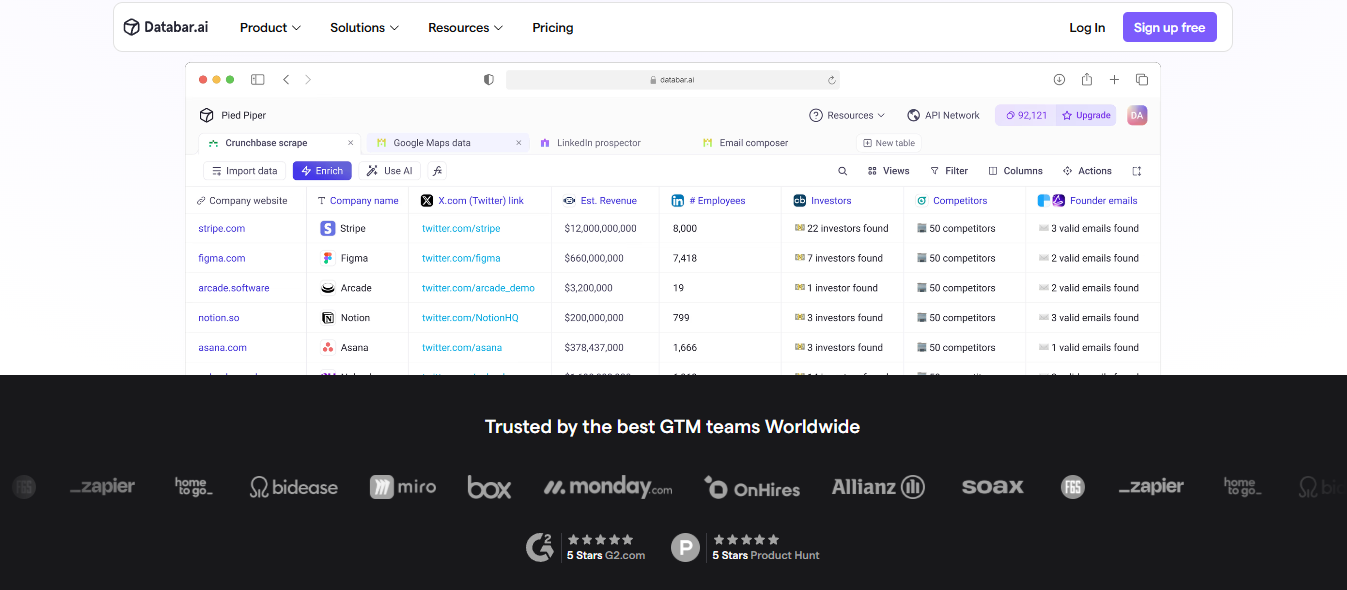Open the Views menu

pos(888,171)
